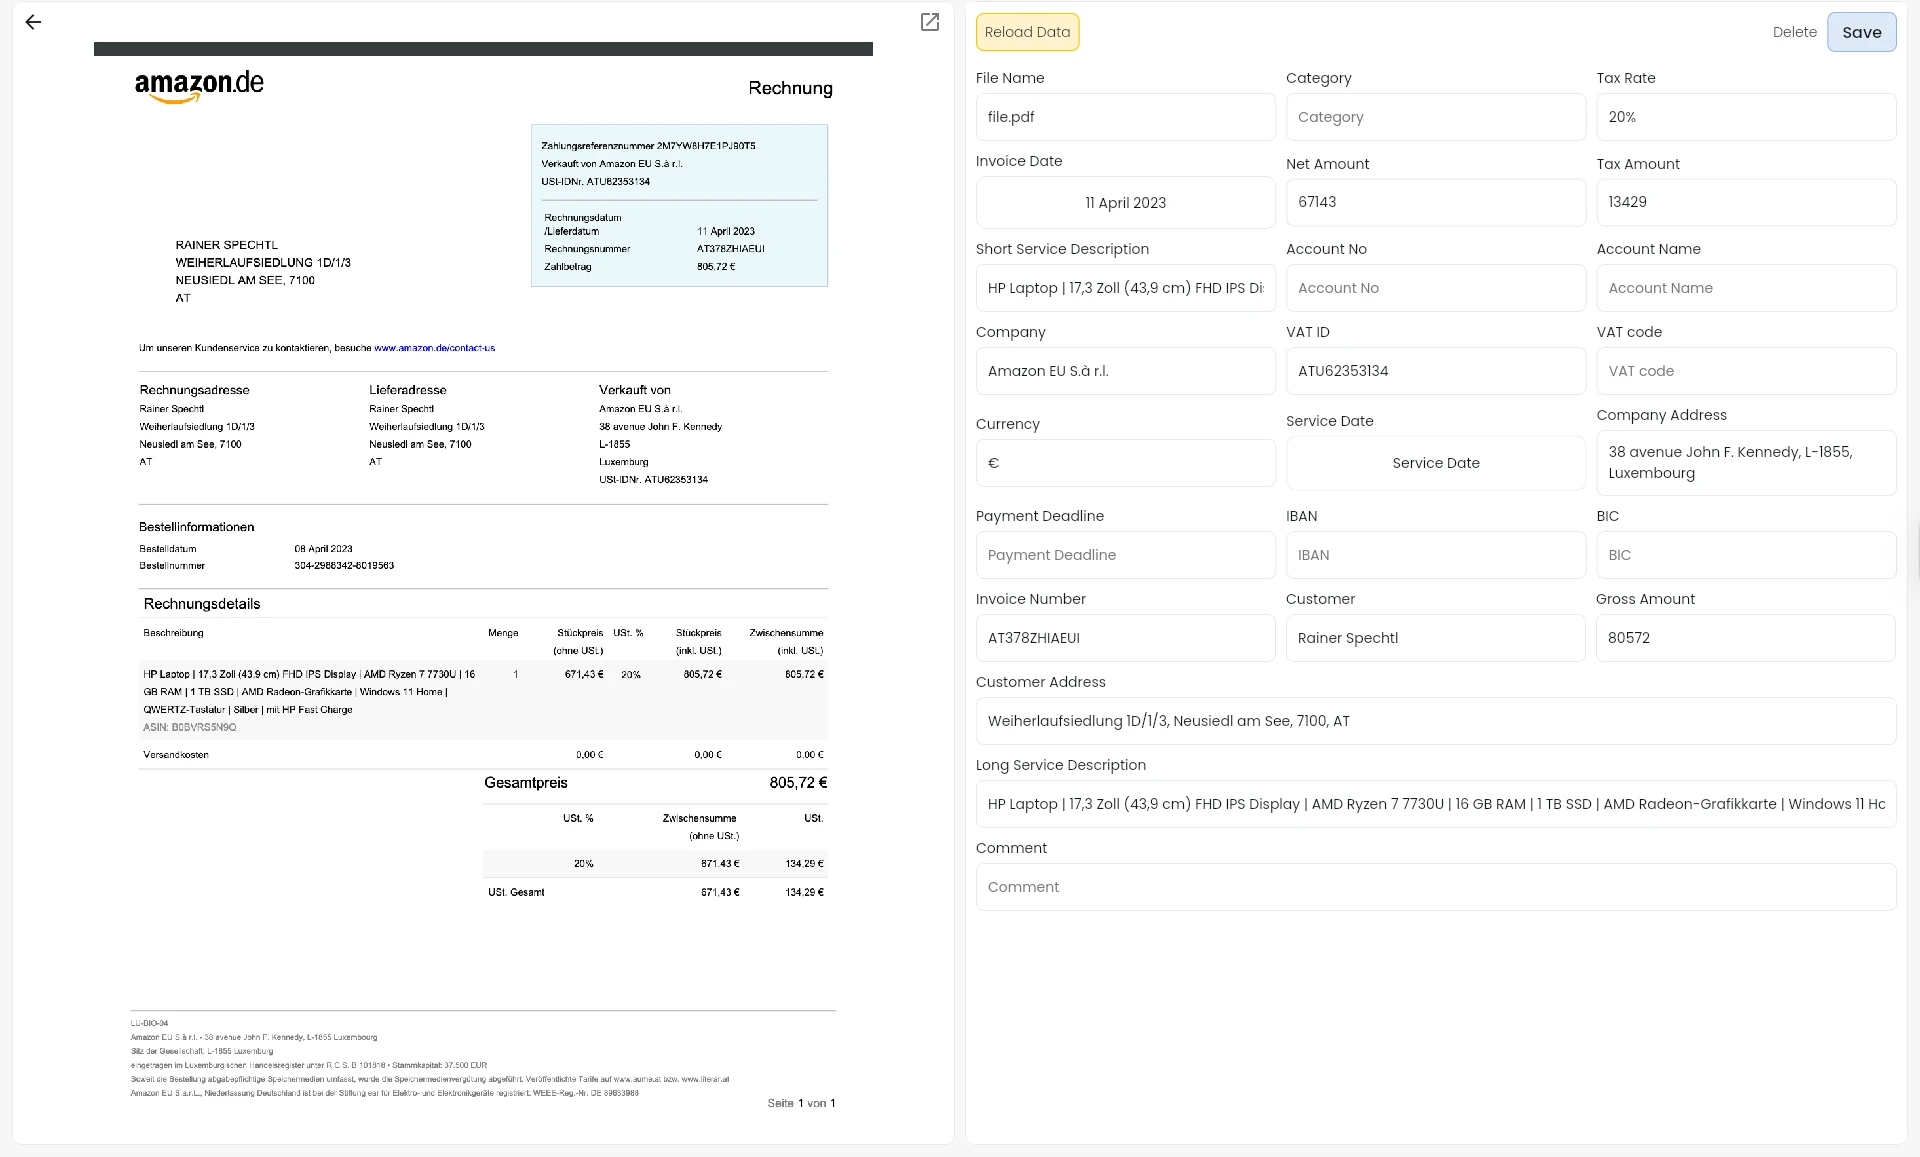Click the Zahlungsreferenznummer line in invoice
The height and width of the screenshot is (1157, 1920).
pos(648,146)
